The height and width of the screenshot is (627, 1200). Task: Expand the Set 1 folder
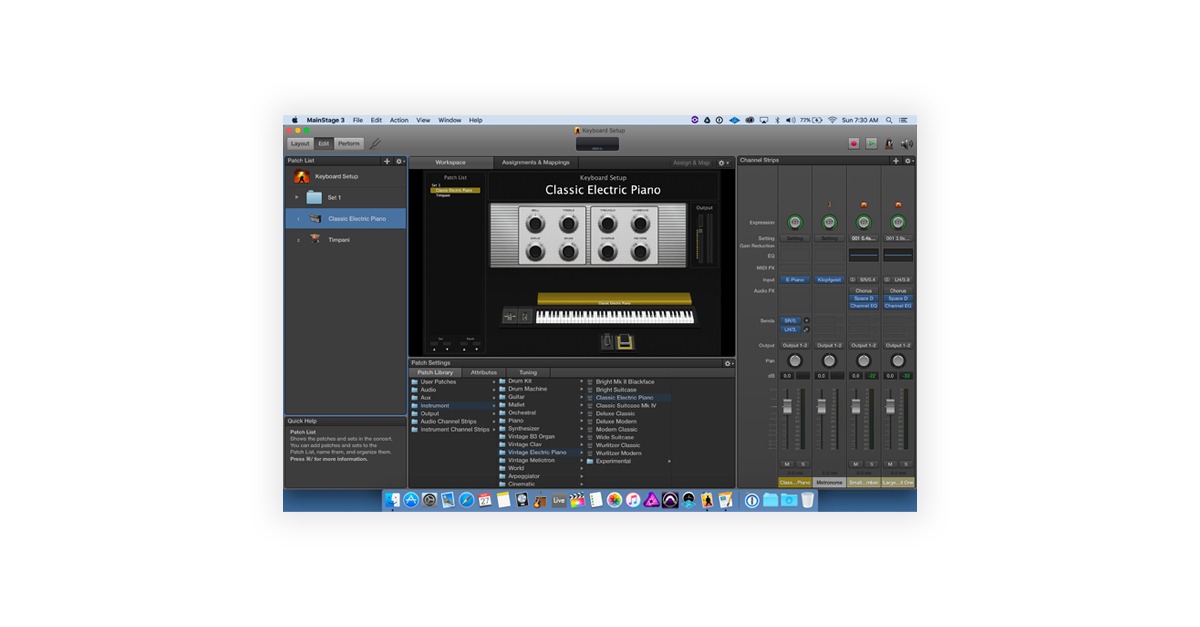coord(296,197)
